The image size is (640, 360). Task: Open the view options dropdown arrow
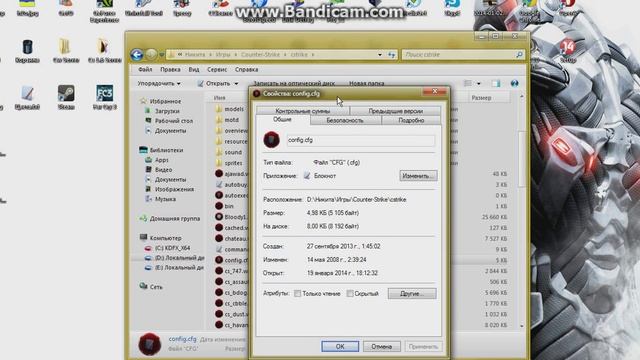pos(479,84)
